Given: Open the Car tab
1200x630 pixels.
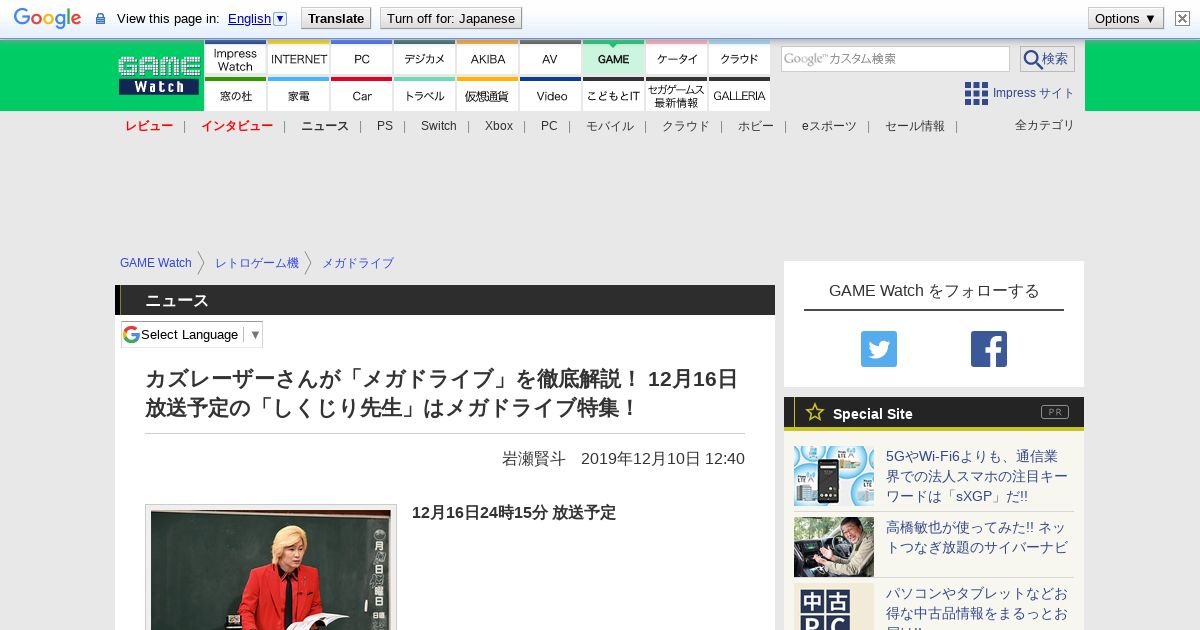Looking at the screenshot, I should pos(362,95).
